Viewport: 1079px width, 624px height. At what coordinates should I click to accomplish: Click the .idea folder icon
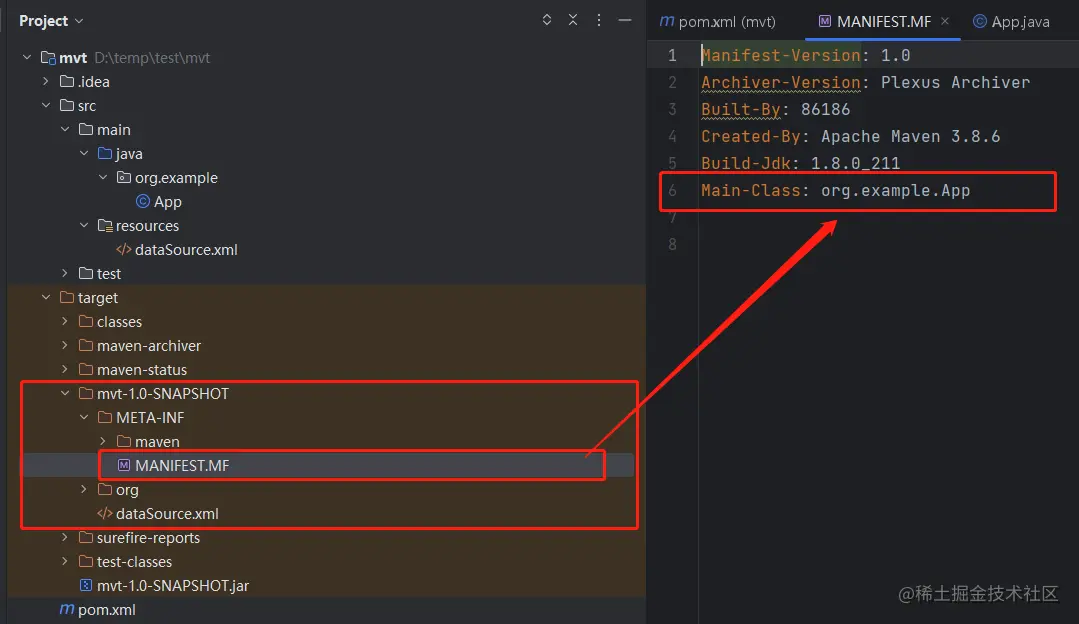coord(67,81)
